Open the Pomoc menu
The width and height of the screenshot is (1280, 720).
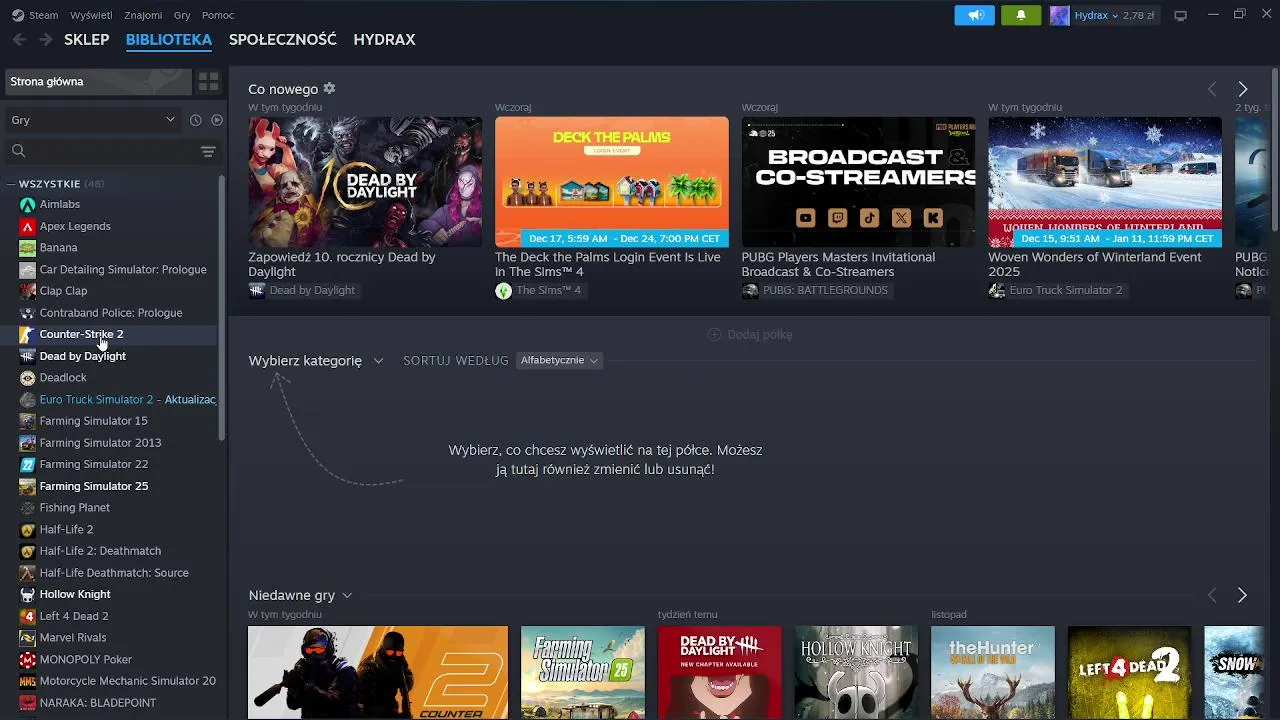click(218, 15)
